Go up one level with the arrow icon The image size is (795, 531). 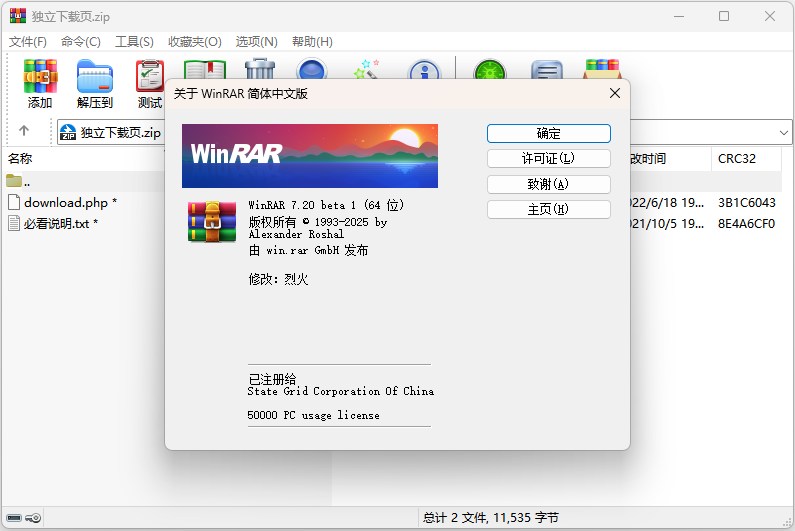pos(24,131)
